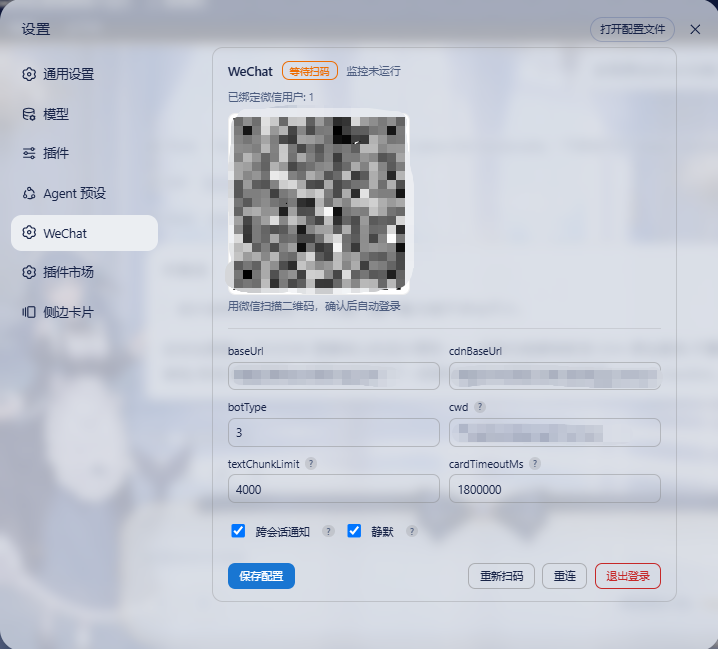Close the settings dialog with the X
Viewport: 718px width, 649px height.
pos(695,29)
